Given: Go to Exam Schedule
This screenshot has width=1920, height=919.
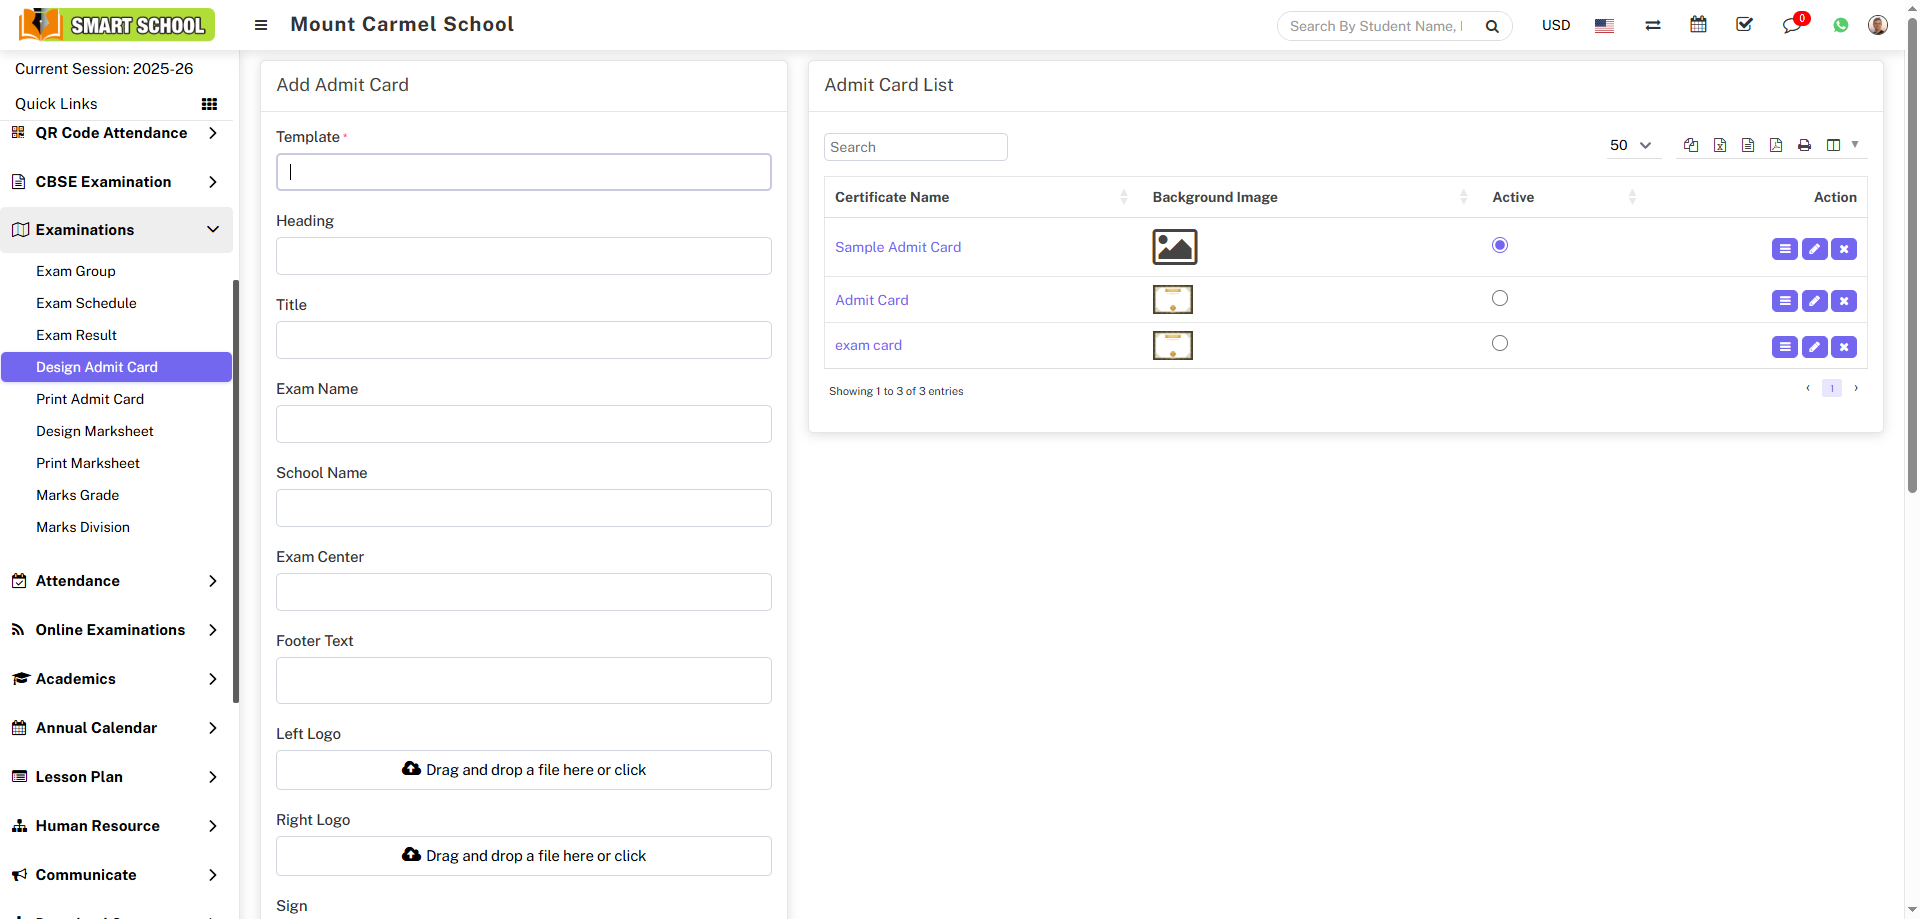Looking at the screenshot, I should (86, 303).
